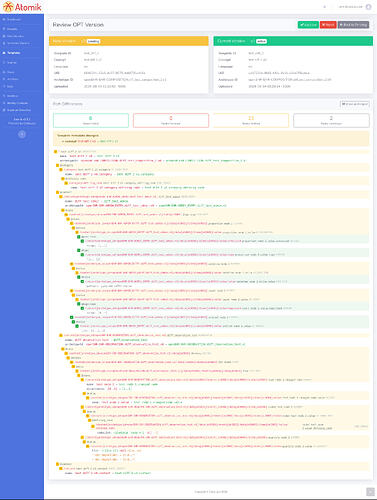Click the Atomik logo
This screenshot has height=500, width=377.
click(x=22, y=7)
